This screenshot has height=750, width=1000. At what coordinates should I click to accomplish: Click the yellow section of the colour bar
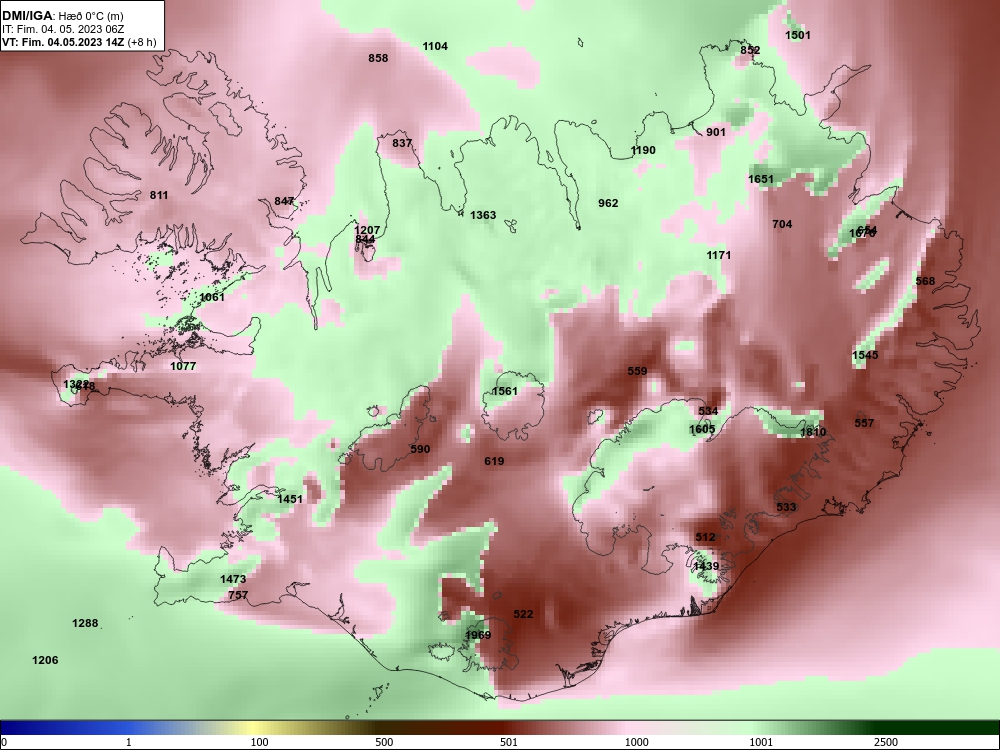(255, 728)
